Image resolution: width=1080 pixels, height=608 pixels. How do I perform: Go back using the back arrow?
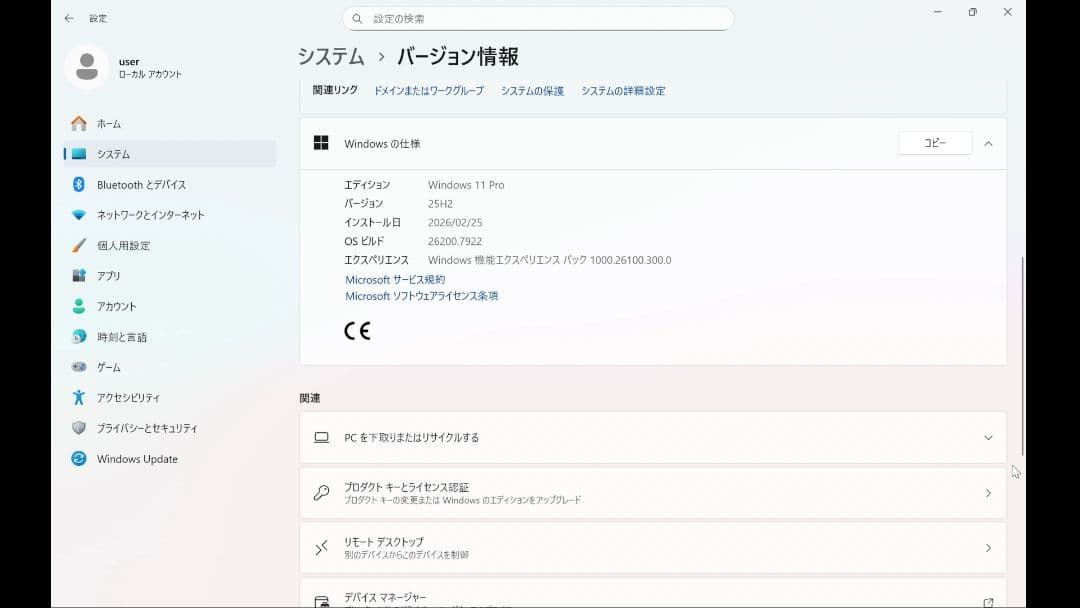point(69,19)
